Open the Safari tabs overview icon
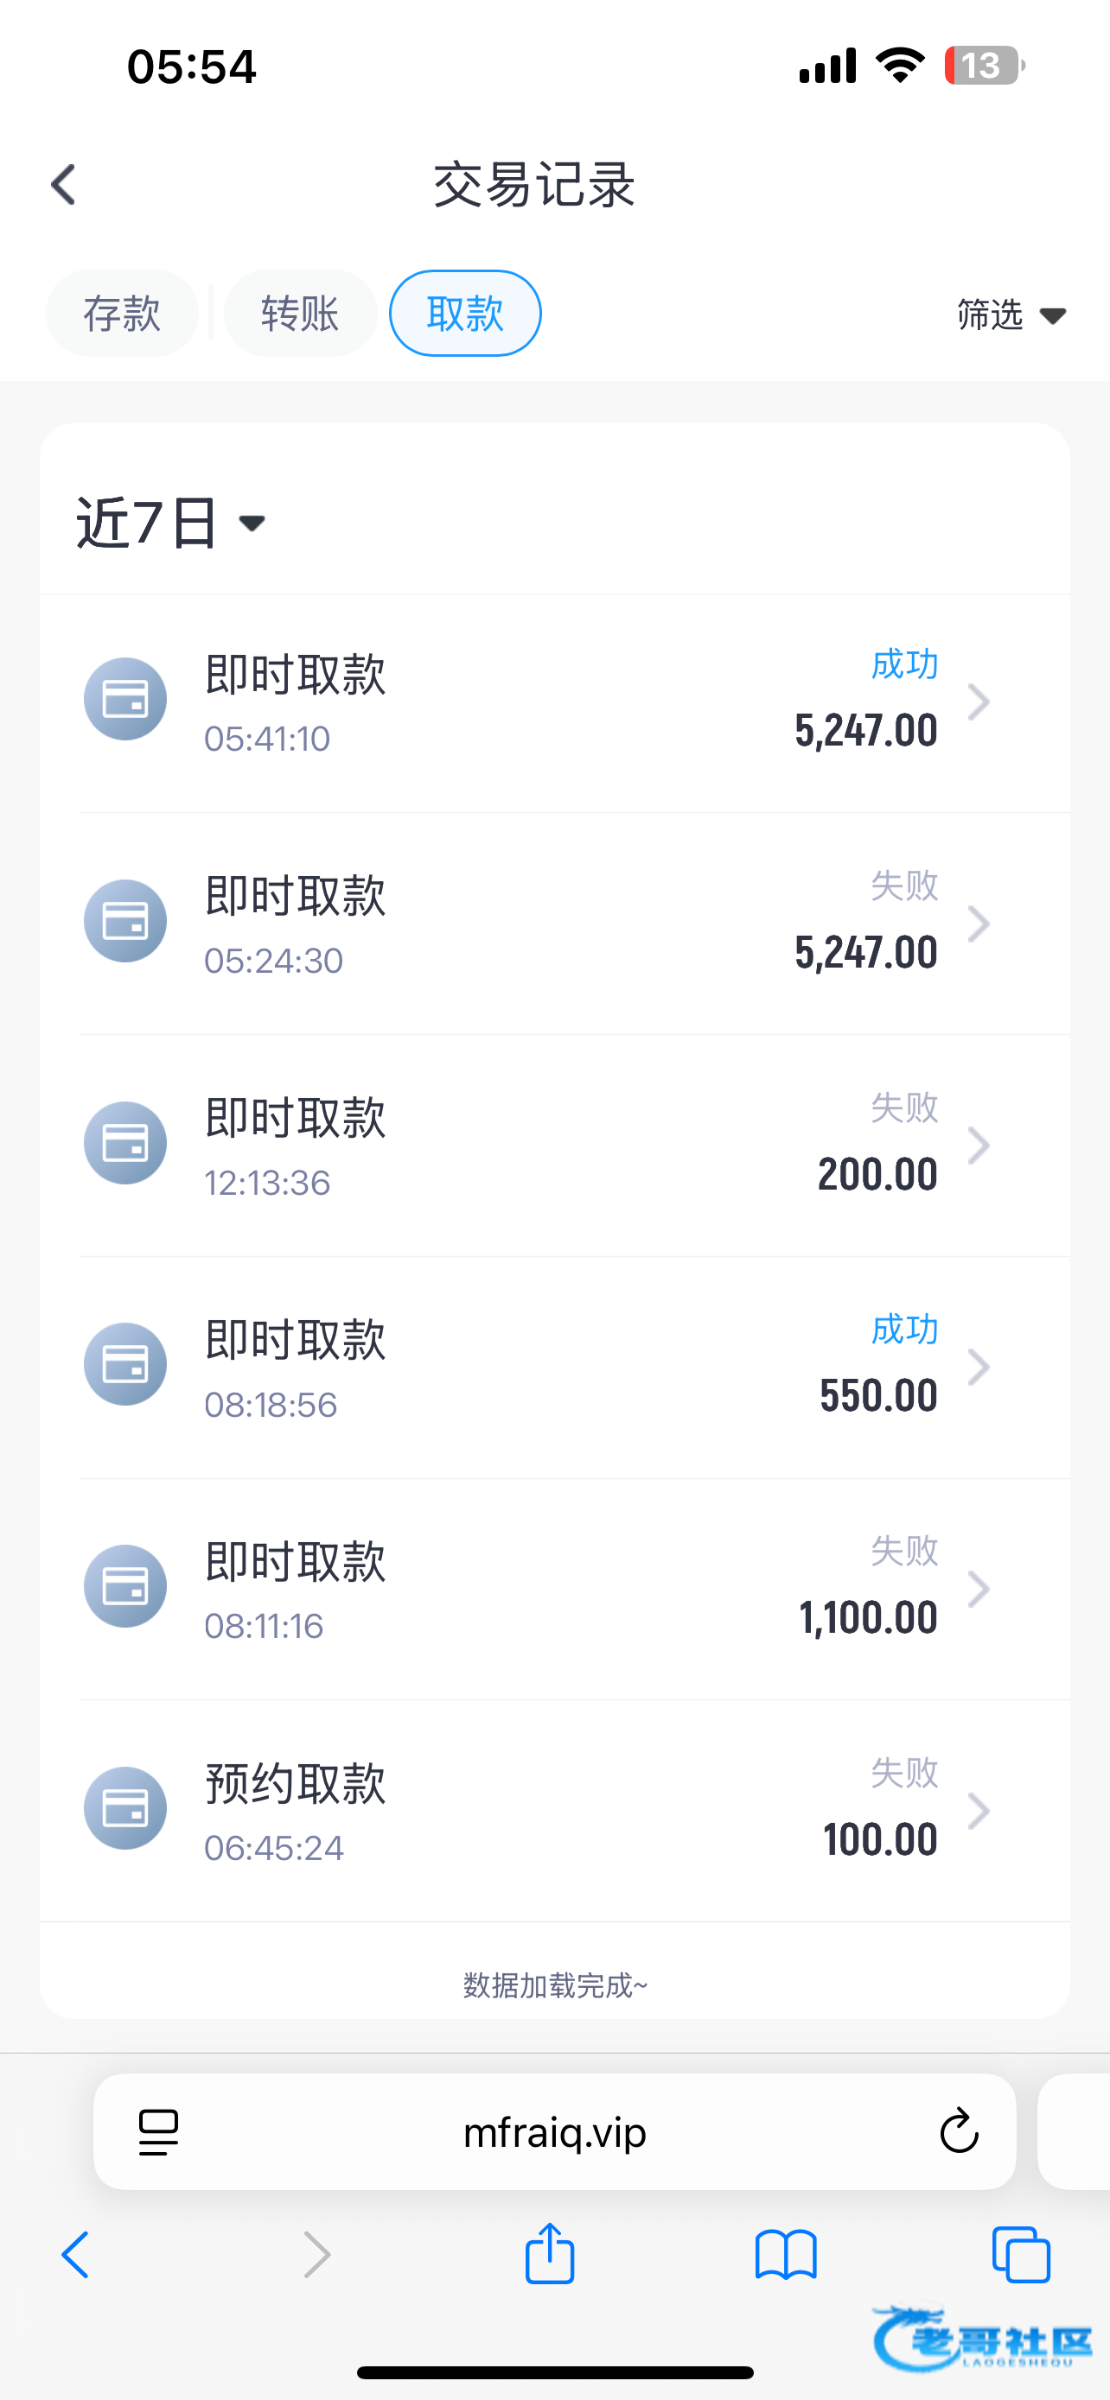 (x=1020, y=2255)
